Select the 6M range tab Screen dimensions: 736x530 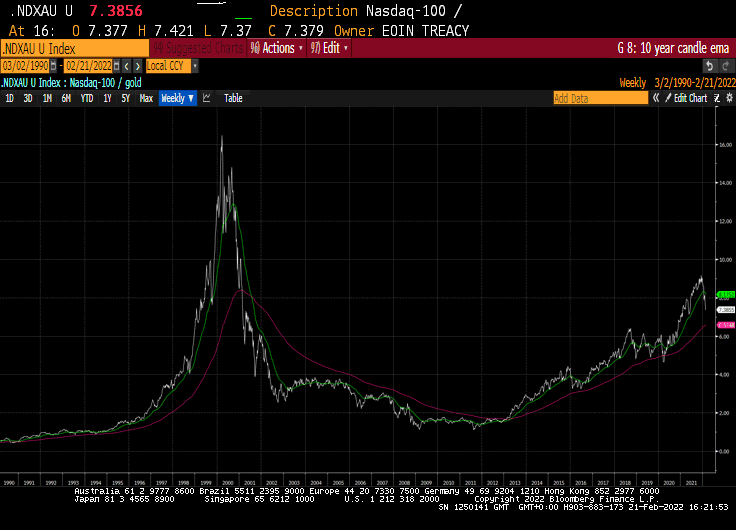point(66,98)
